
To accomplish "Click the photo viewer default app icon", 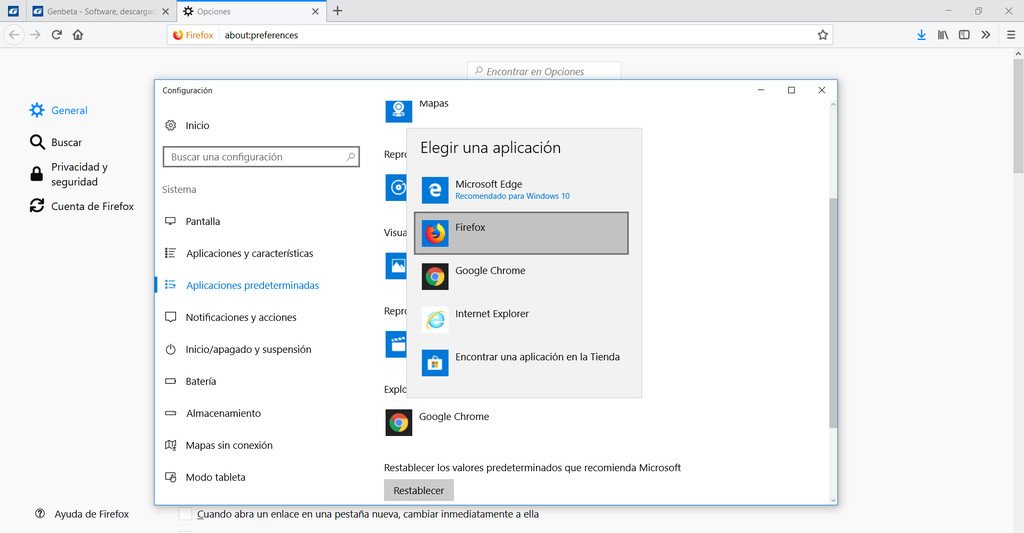I will [x=396, y=266].
